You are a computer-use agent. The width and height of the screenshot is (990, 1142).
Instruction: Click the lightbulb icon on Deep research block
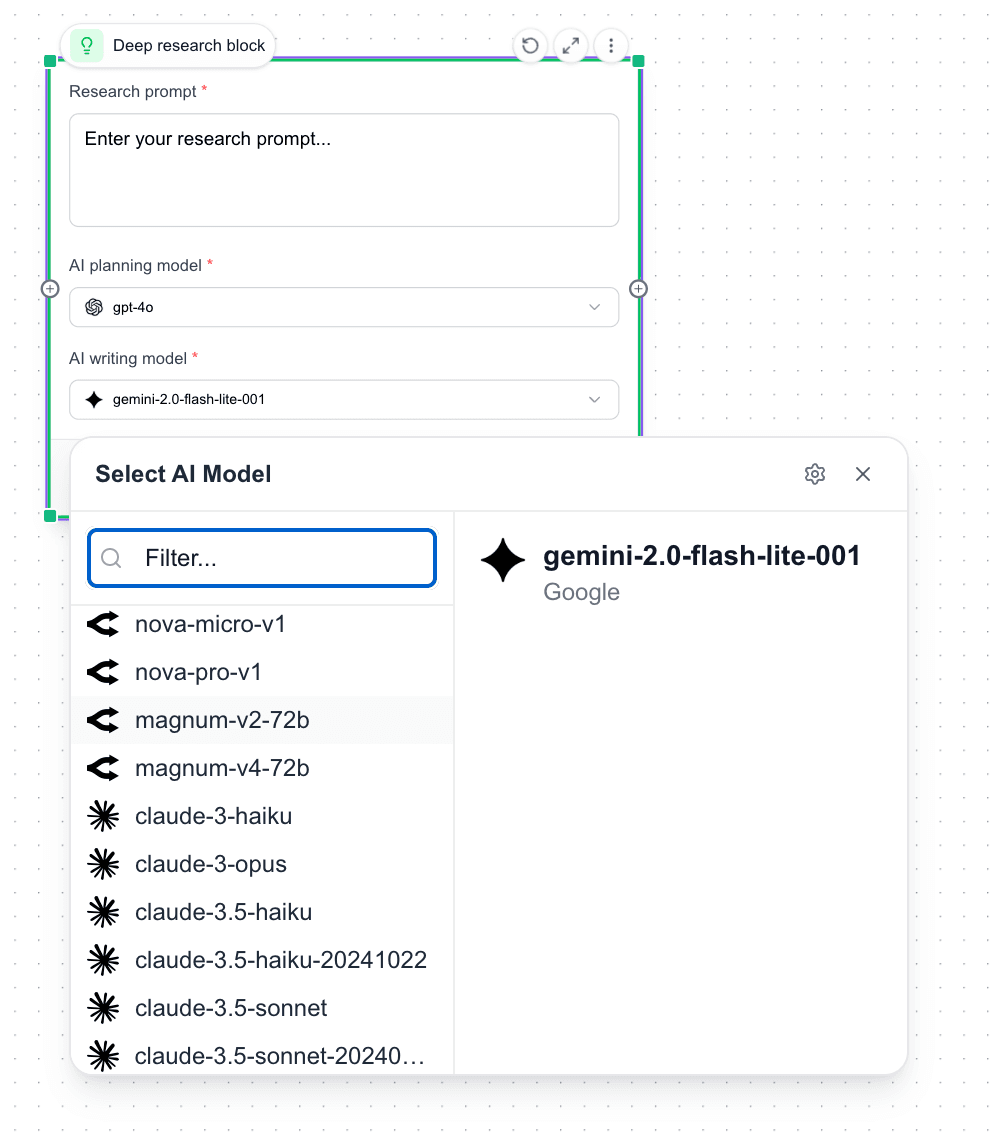click(x=86, y=45)
